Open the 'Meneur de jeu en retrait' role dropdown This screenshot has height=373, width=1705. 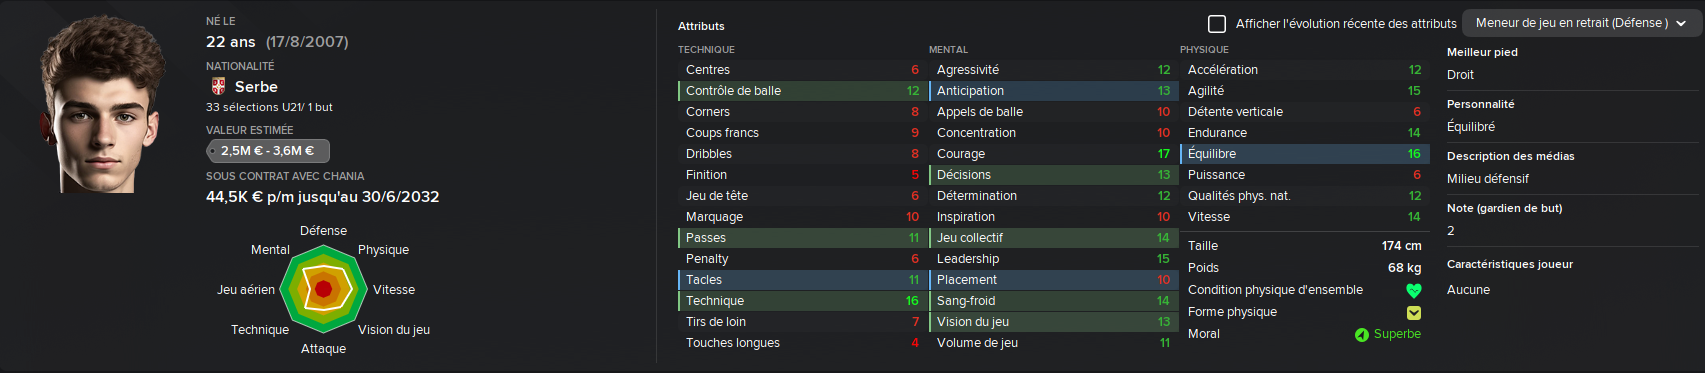pyautogui.click(x=1581, y=23)
